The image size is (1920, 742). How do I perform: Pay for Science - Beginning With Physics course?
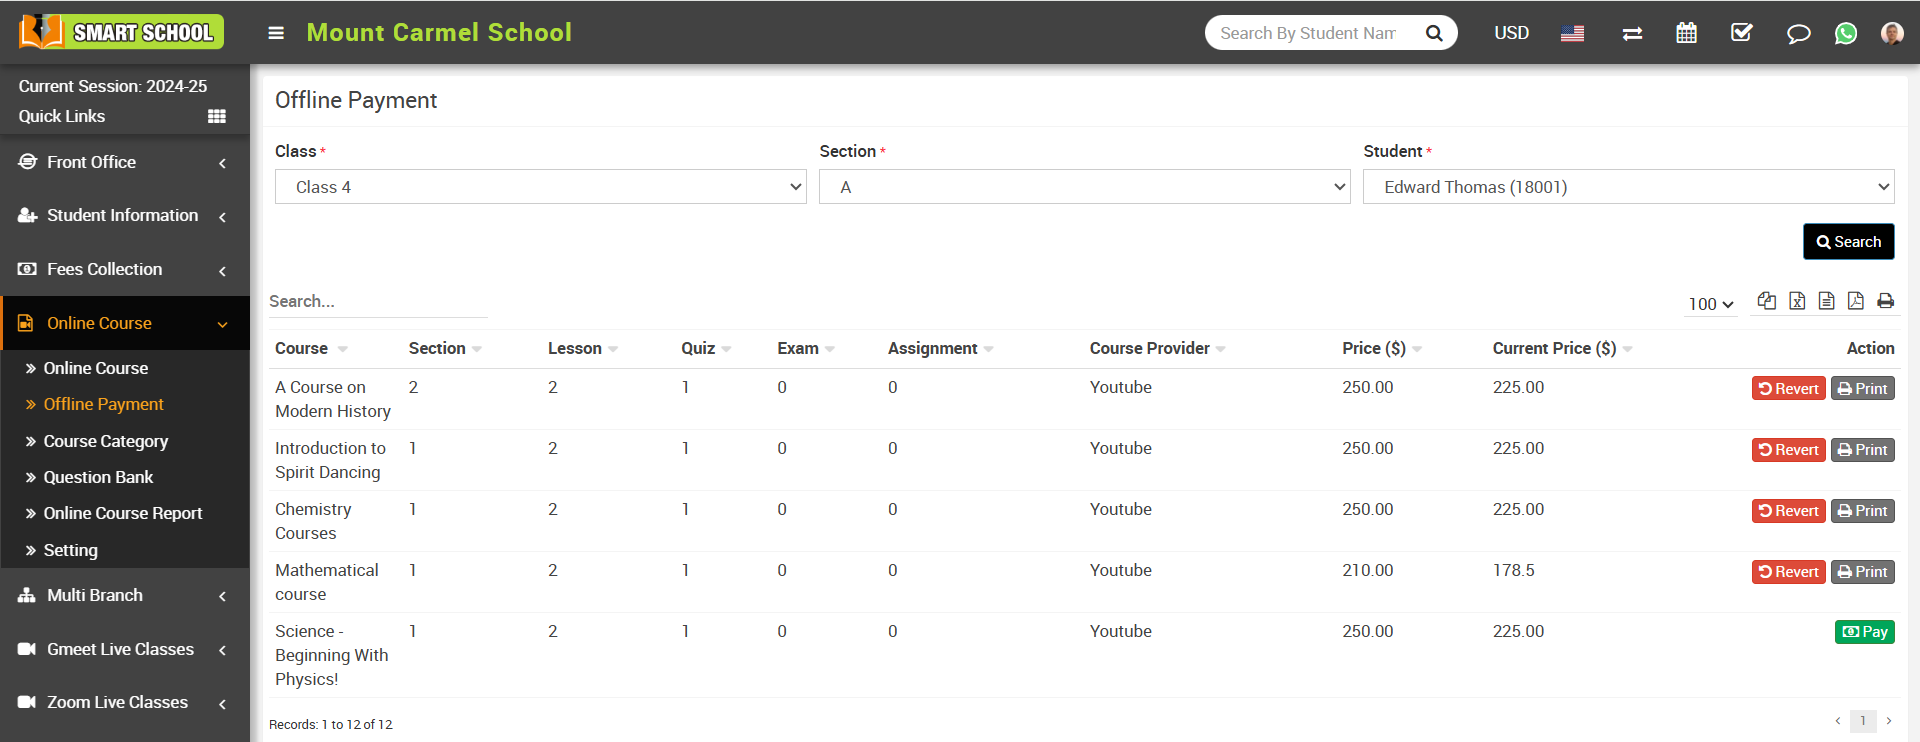tap(1864, 632)
